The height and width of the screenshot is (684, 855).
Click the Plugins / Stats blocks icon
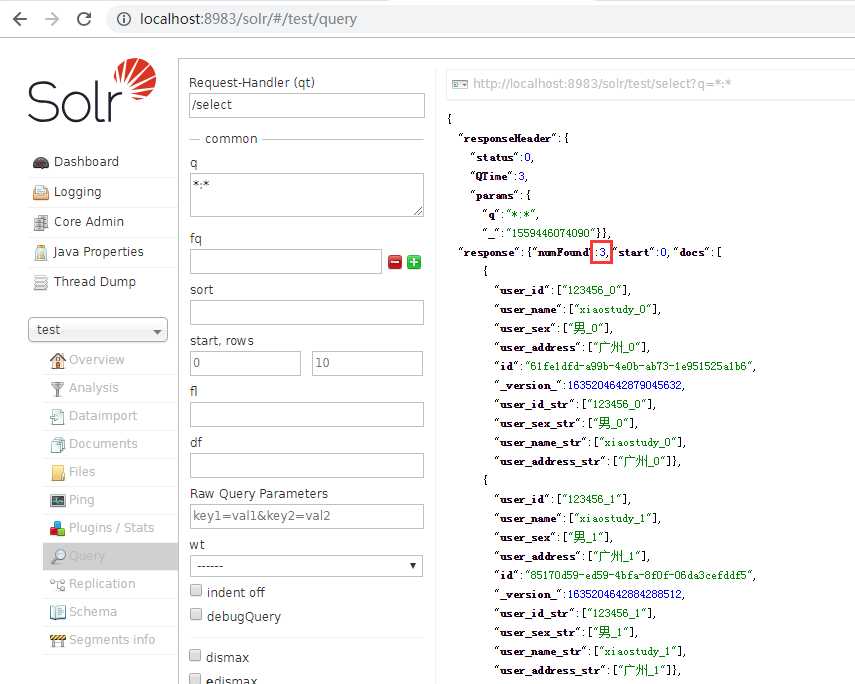point(57,528)
